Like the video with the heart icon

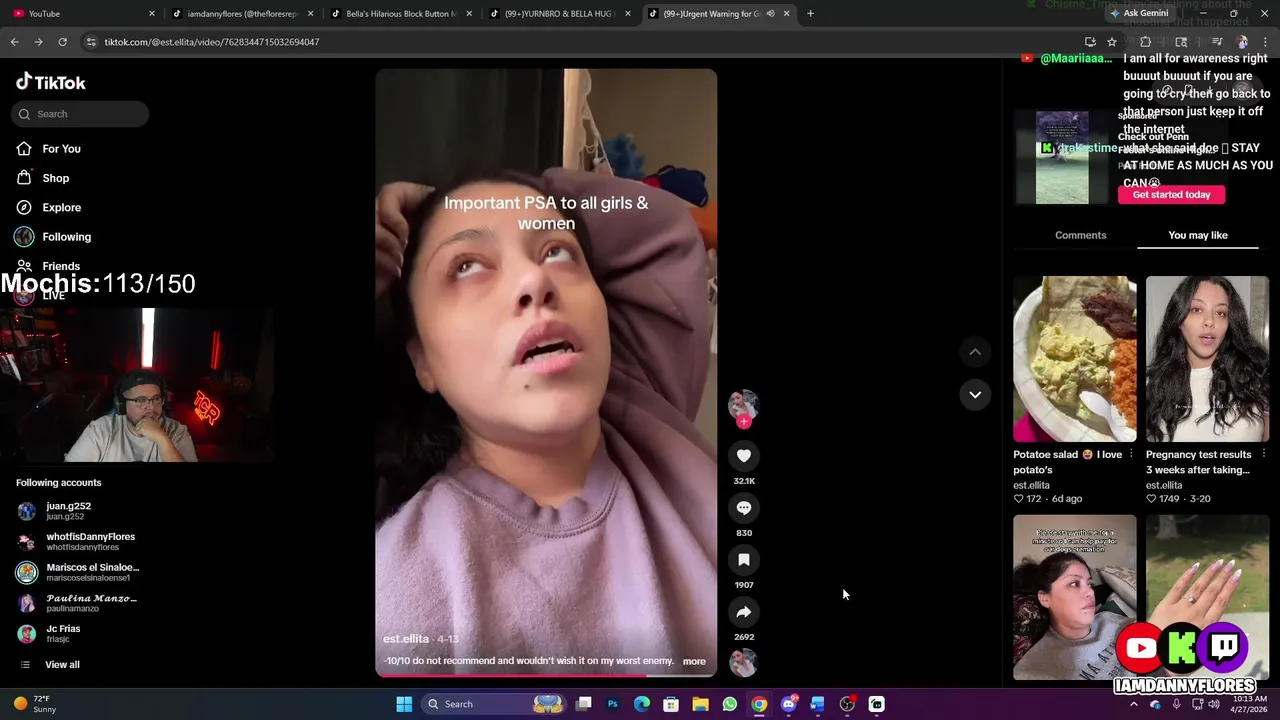[744, 456]
